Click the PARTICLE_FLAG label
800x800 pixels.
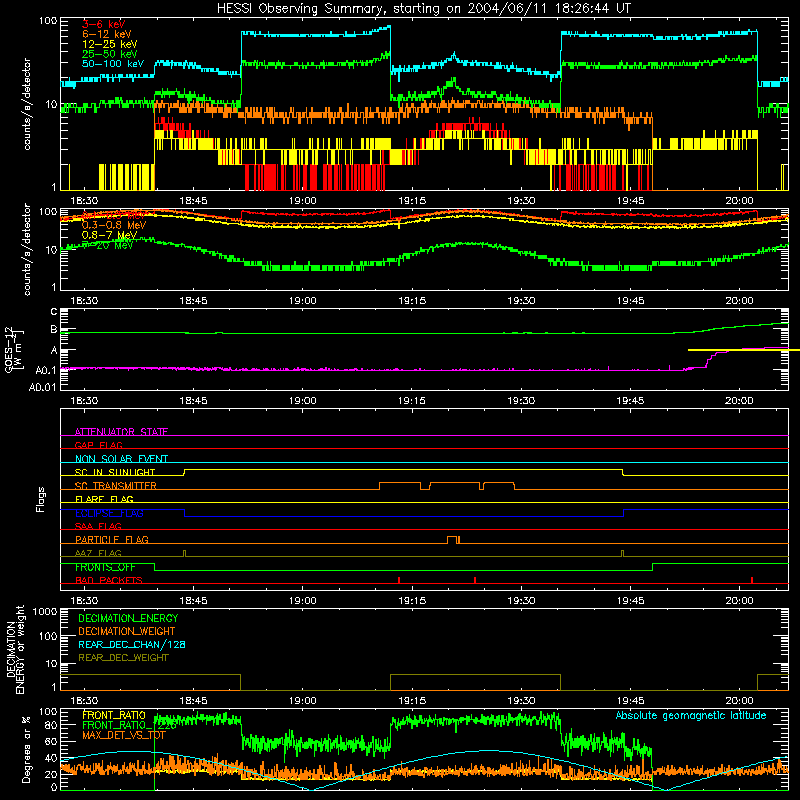pos(112,539)
